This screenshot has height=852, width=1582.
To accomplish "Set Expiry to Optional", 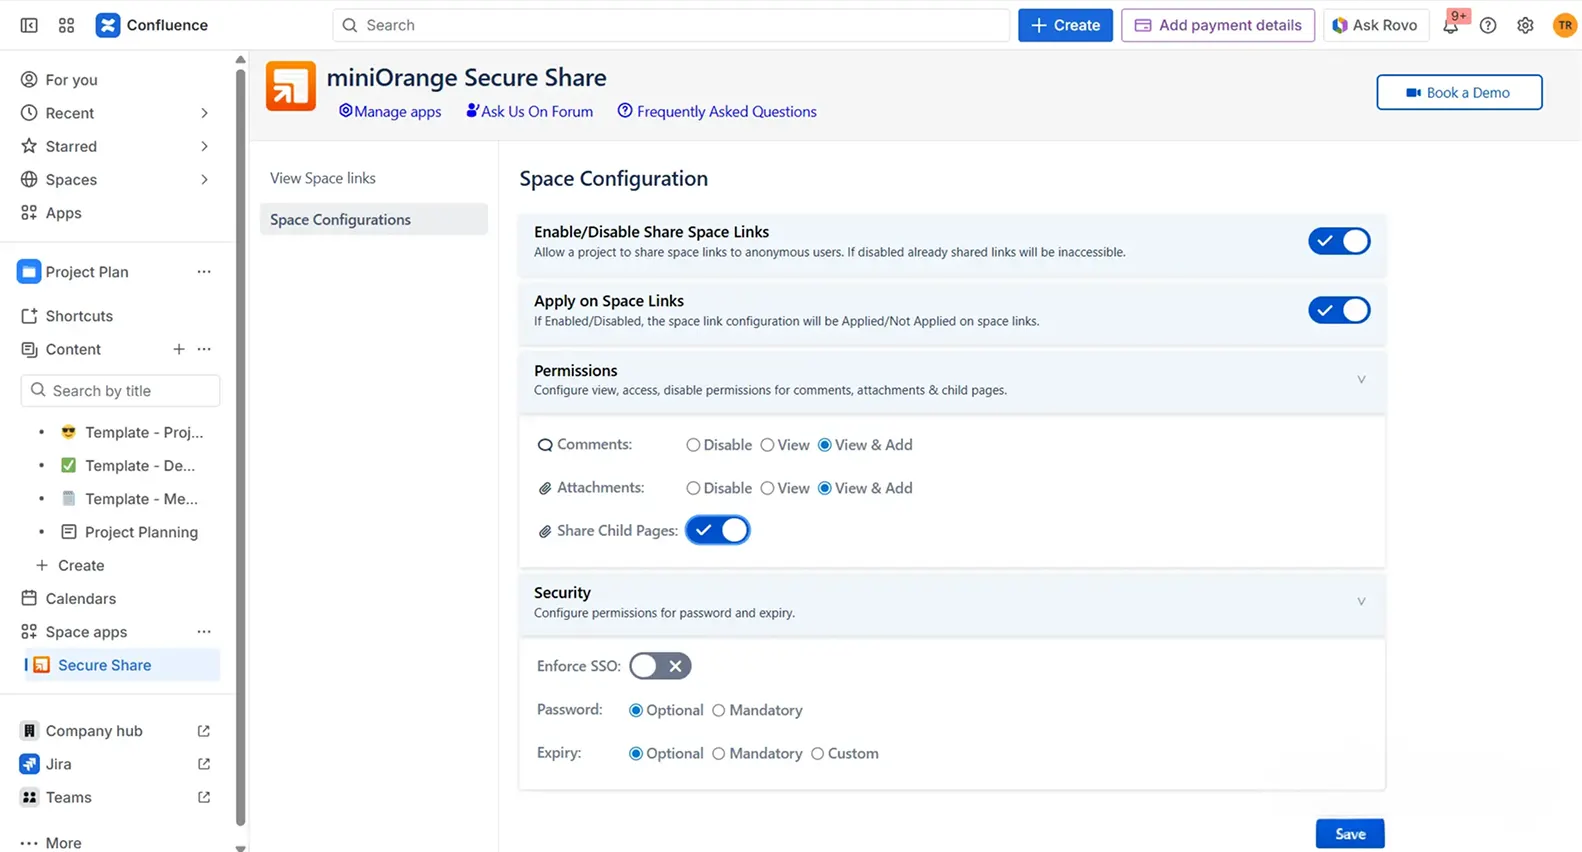I will pyautogui.click(x=636, y=753).
